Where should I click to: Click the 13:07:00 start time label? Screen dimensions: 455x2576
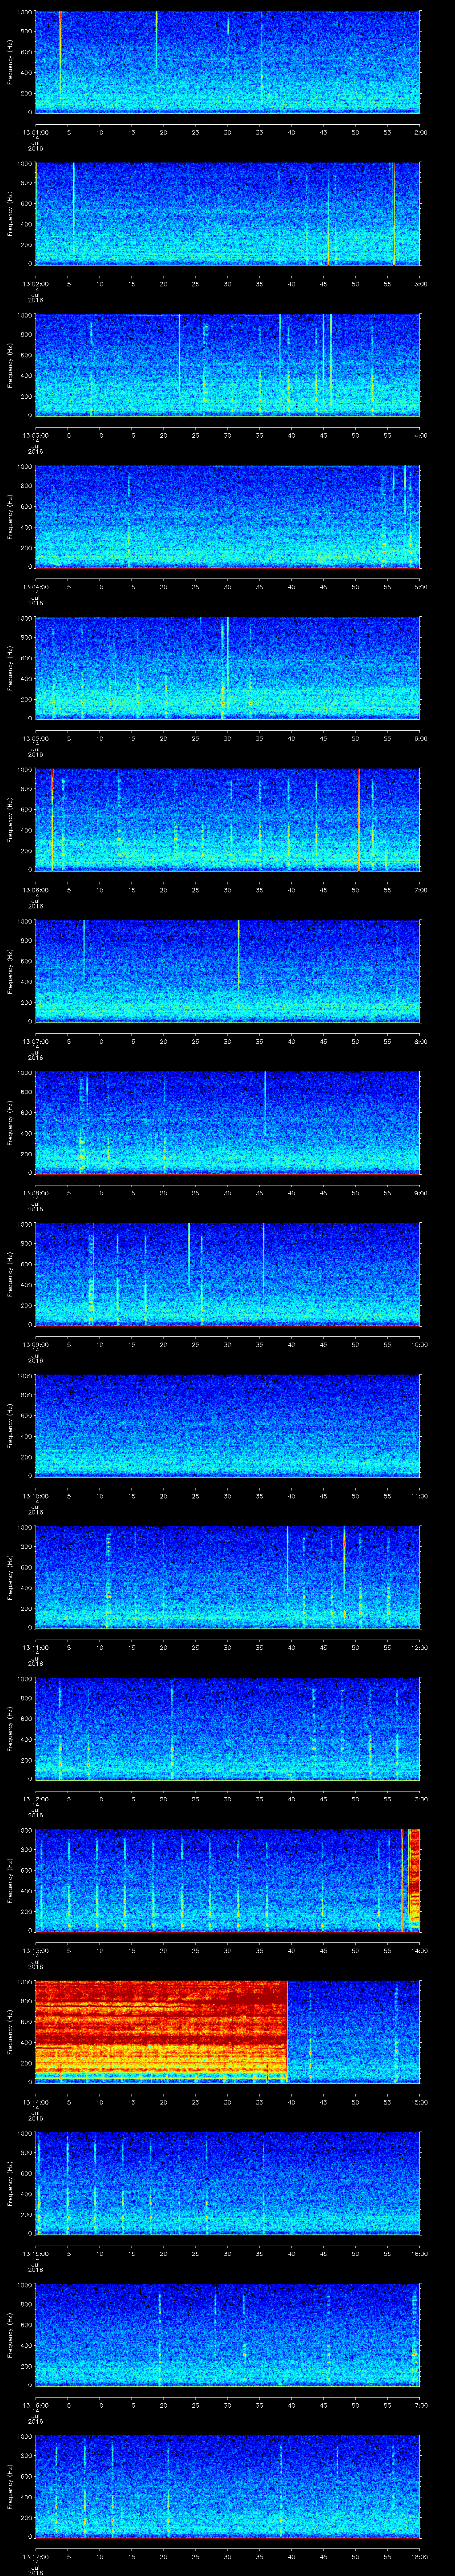pos(36,1041)
